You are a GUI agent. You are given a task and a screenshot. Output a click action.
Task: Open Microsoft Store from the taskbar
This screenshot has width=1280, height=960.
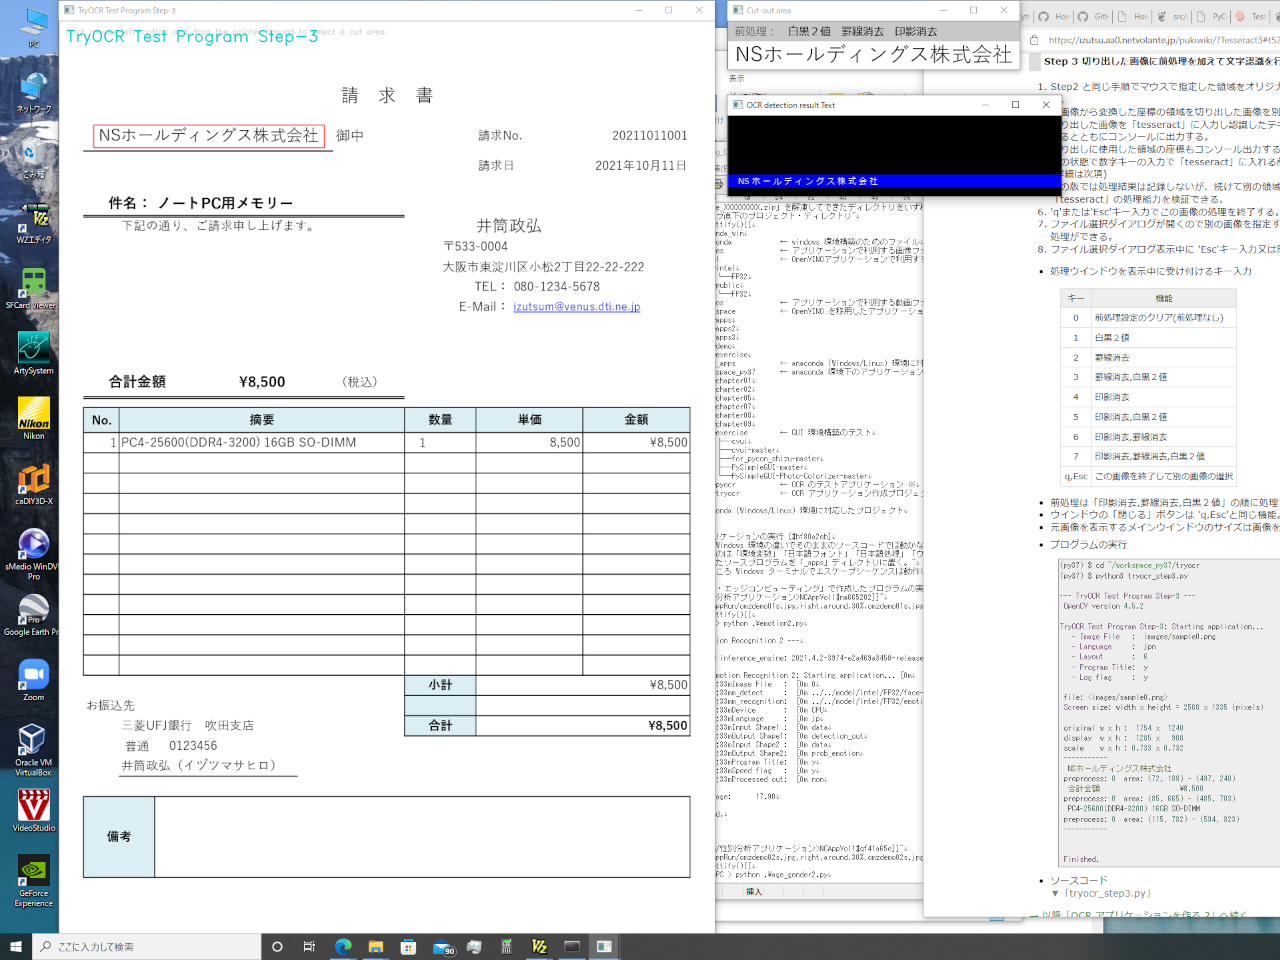pyautogui.click(x=407, y=947)
